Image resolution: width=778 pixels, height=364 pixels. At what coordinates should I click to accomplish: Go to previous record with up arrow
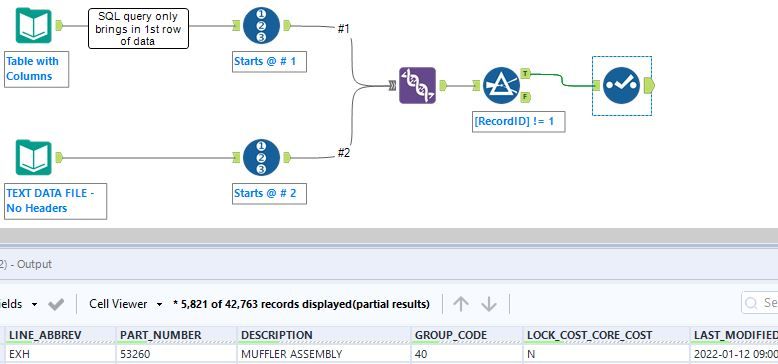pos(461,304)
